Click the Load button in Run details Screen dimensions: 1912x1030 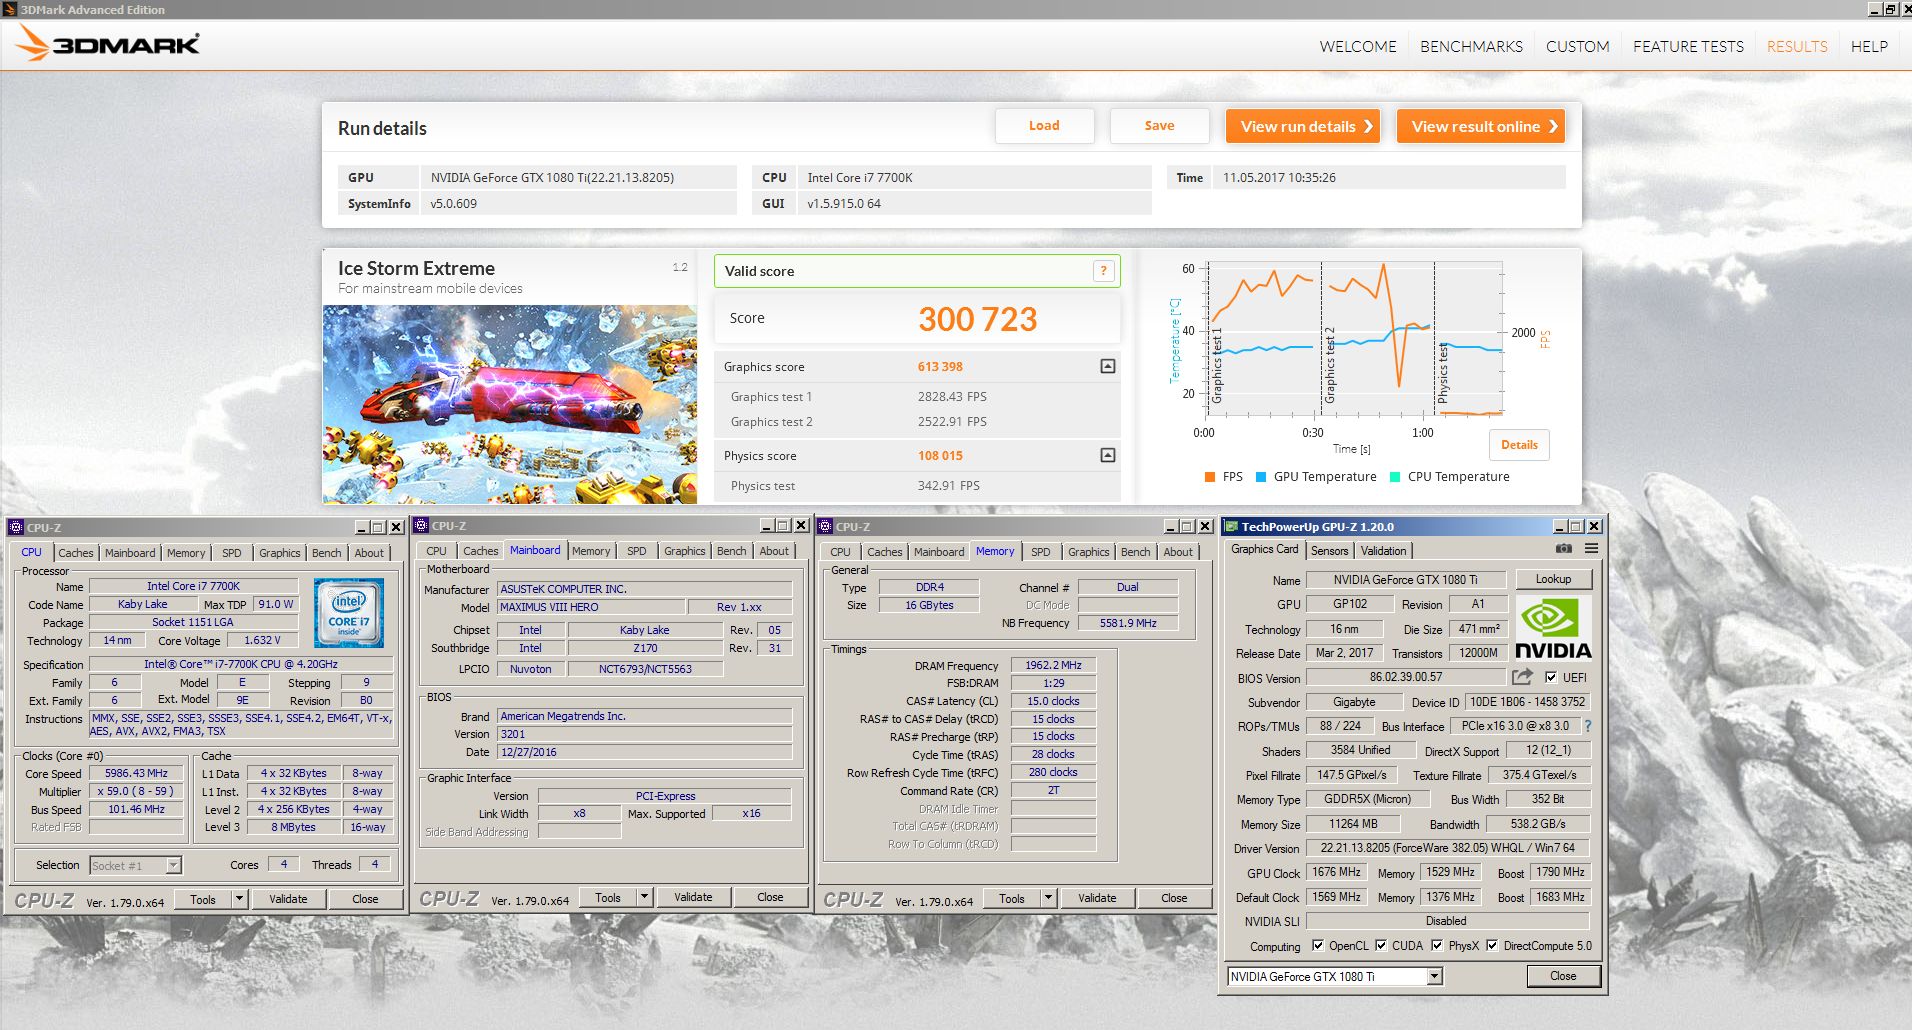point(1044,126)
